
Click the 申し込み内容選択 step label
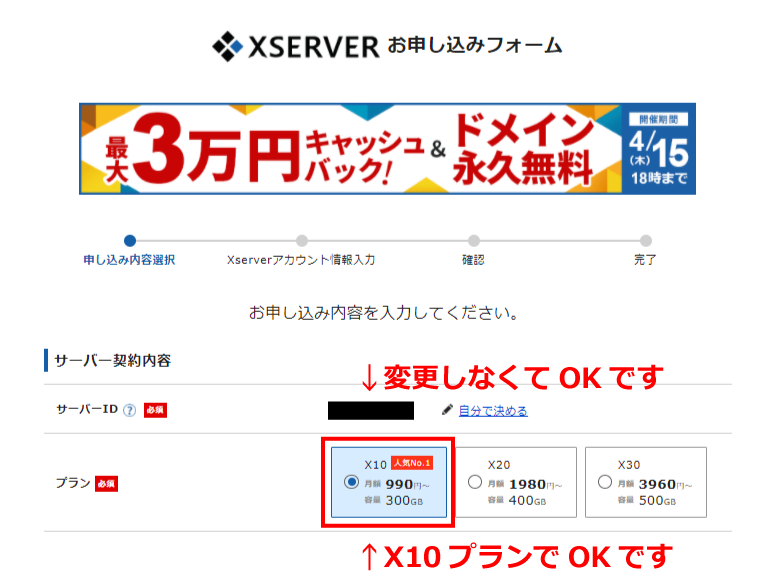click(x=129, y=260)
